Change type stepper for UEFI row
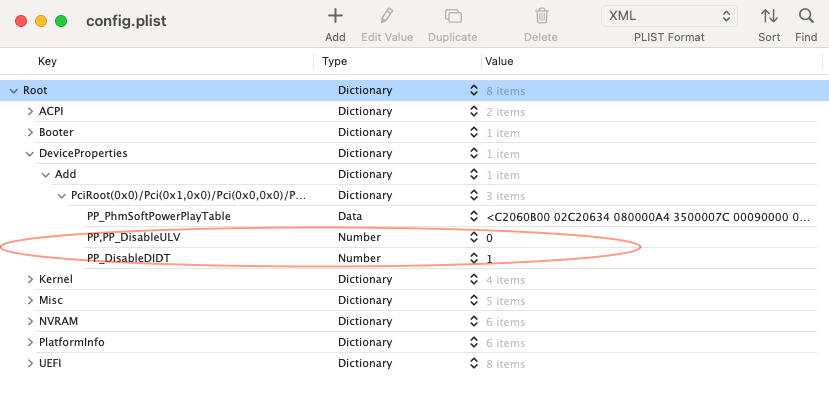This screenshot has height=418, width=829. pos(474,363)
